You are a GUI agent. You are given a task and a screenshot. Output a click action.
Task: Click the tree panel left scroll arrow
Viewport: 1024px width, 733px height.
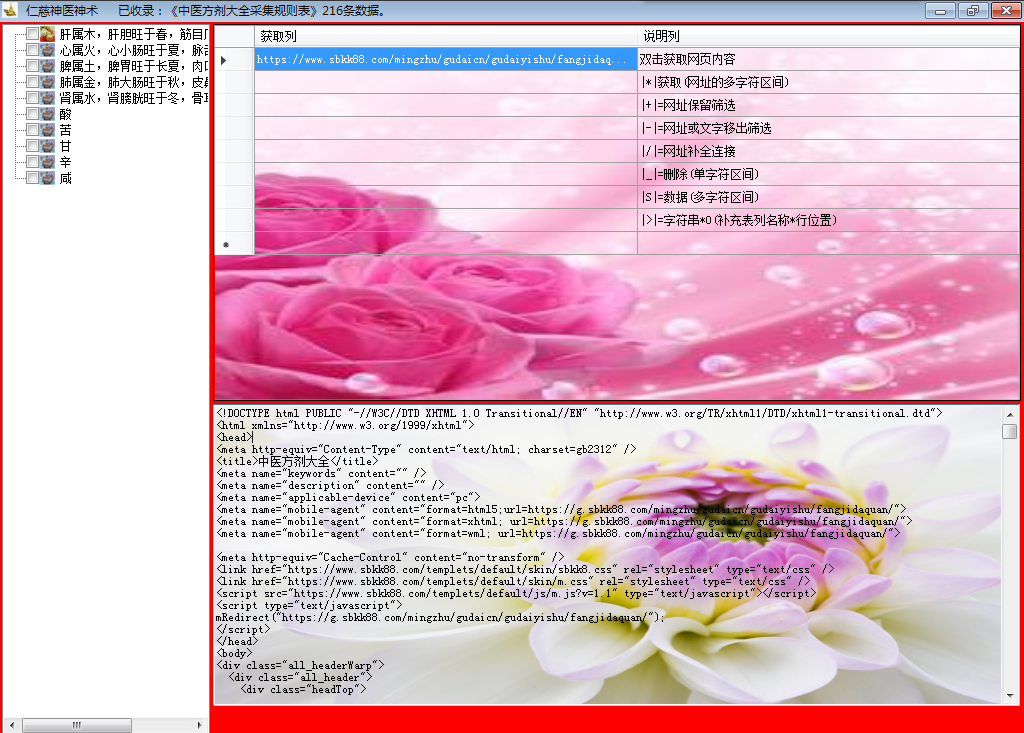coord(12,725)
